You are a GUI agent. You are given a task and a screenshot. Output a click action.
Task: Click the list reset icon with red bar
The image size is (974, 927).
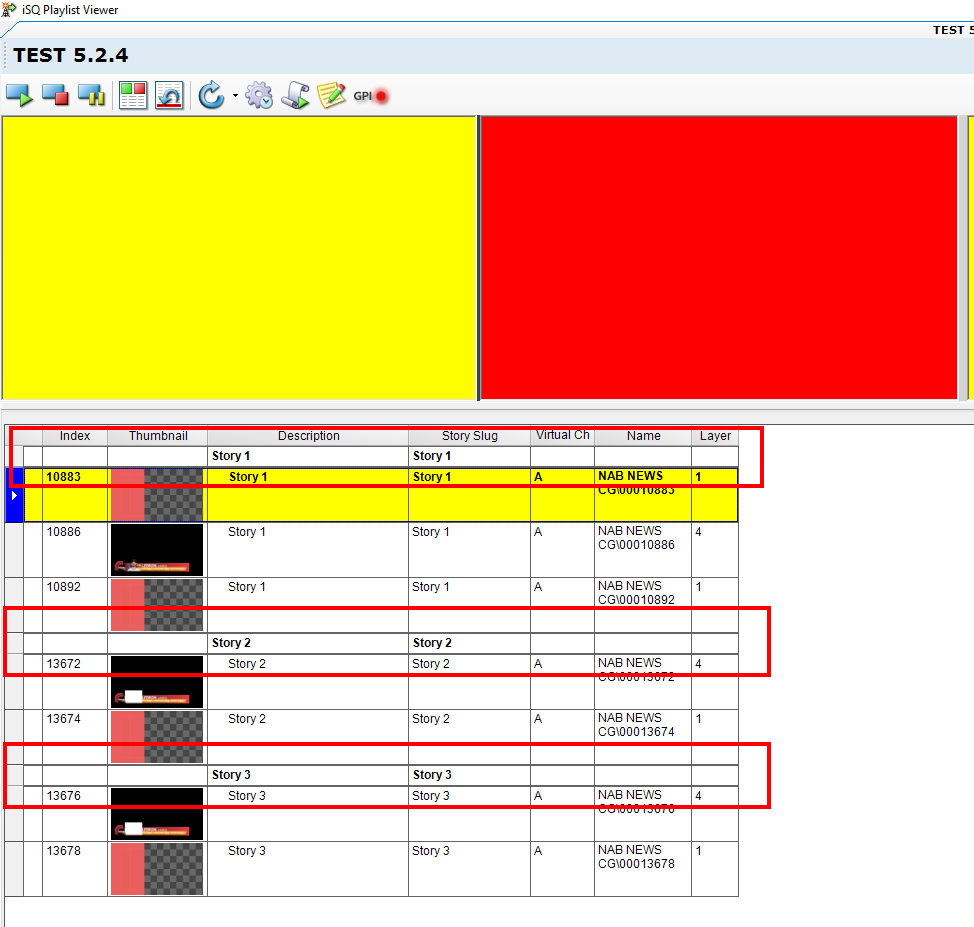(x=169, y=96)
